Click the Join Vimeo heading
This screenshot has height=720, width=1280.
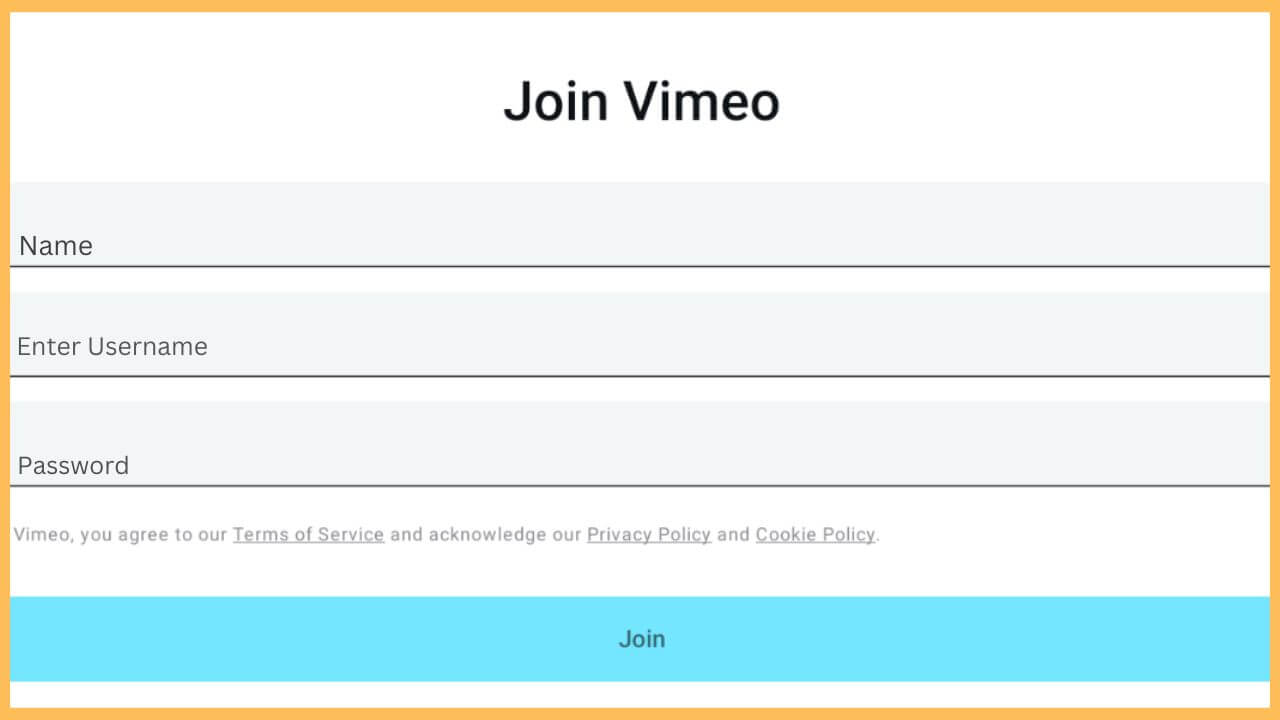[x=640, y=100]
